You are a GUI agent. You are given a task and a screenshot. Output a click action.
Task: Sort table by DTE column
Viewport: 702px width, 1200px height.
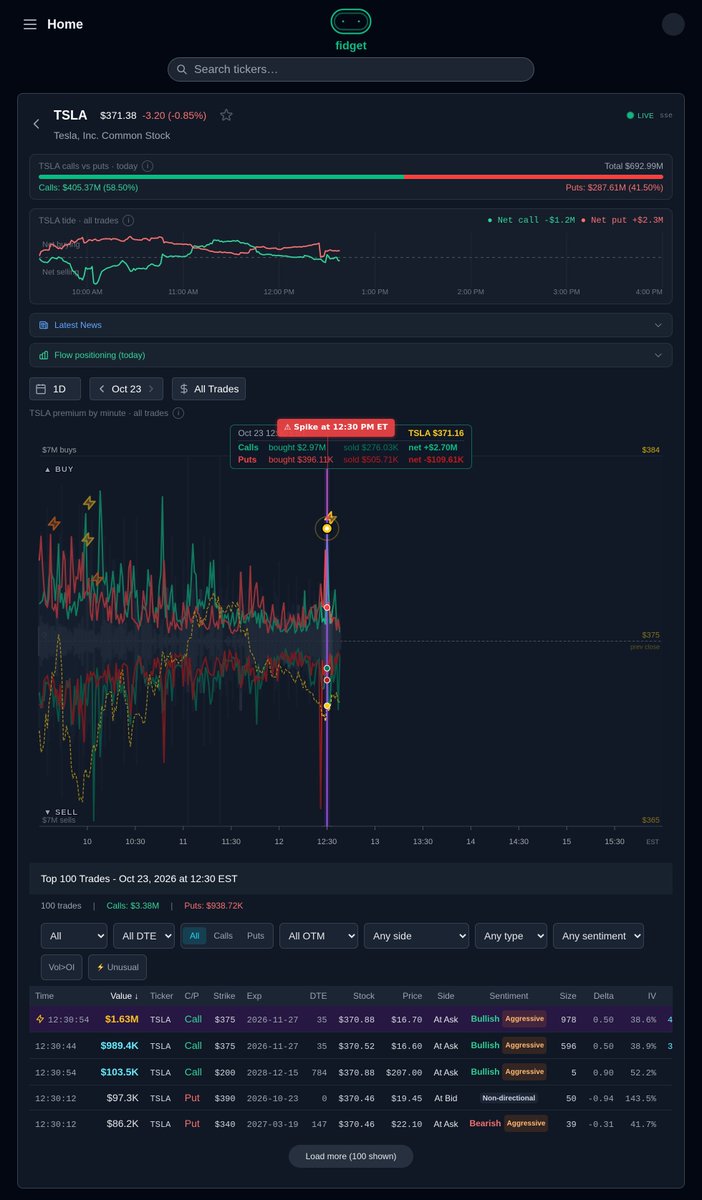[x=318, y=996]
